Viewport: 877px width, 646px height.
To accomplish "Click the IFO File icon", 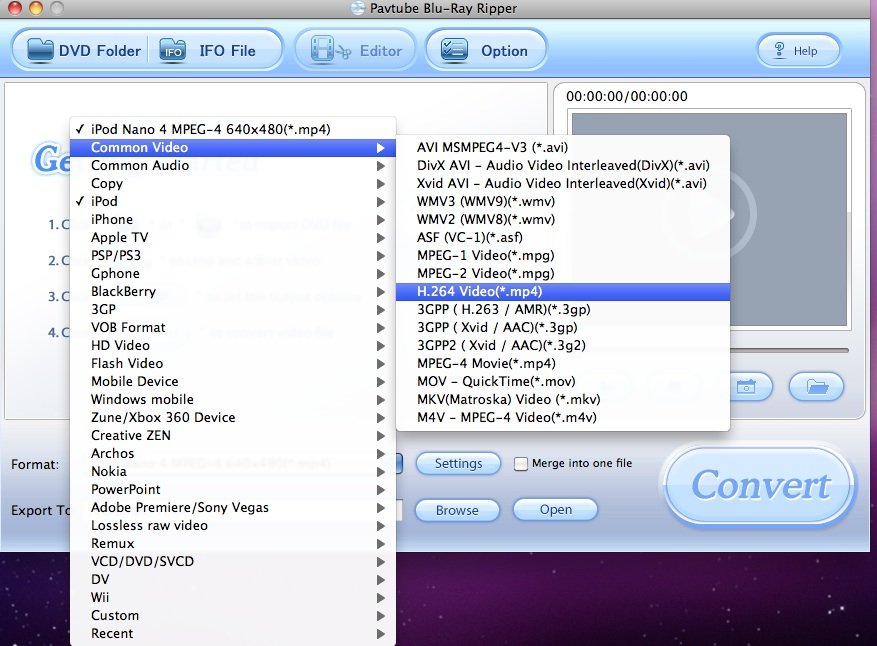I will pos(172,50).
